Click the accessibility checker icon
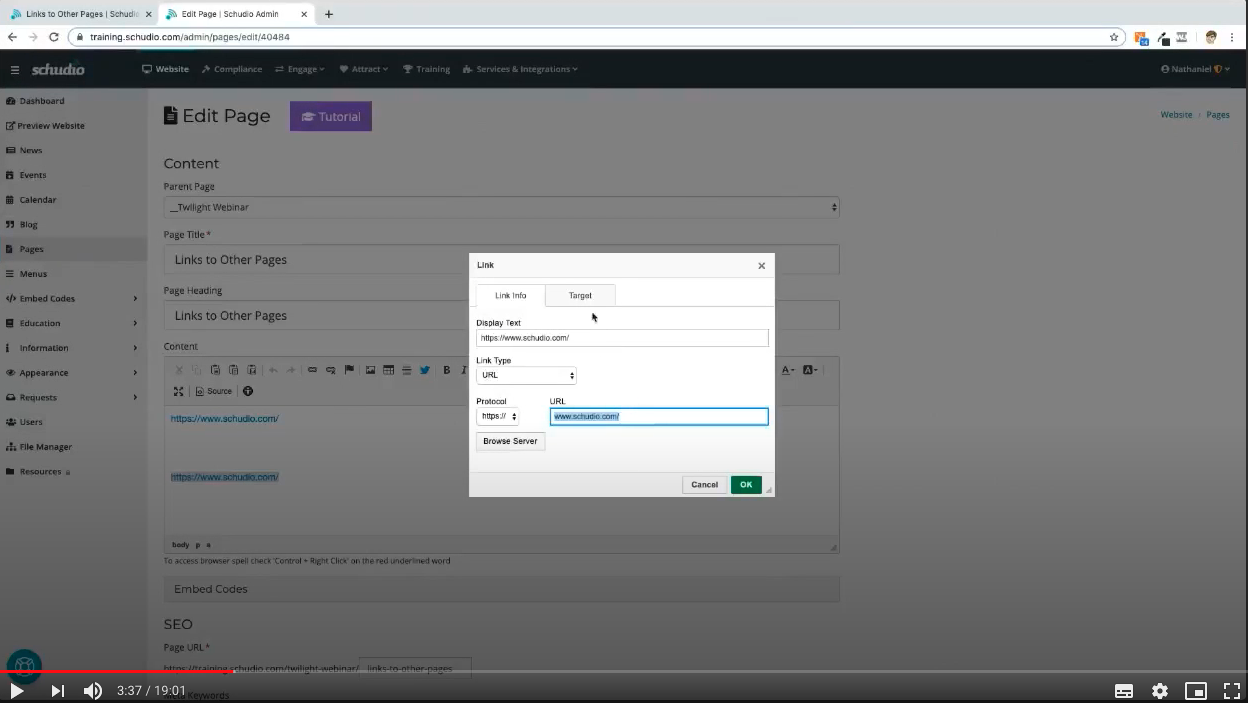 pos(248,391)
